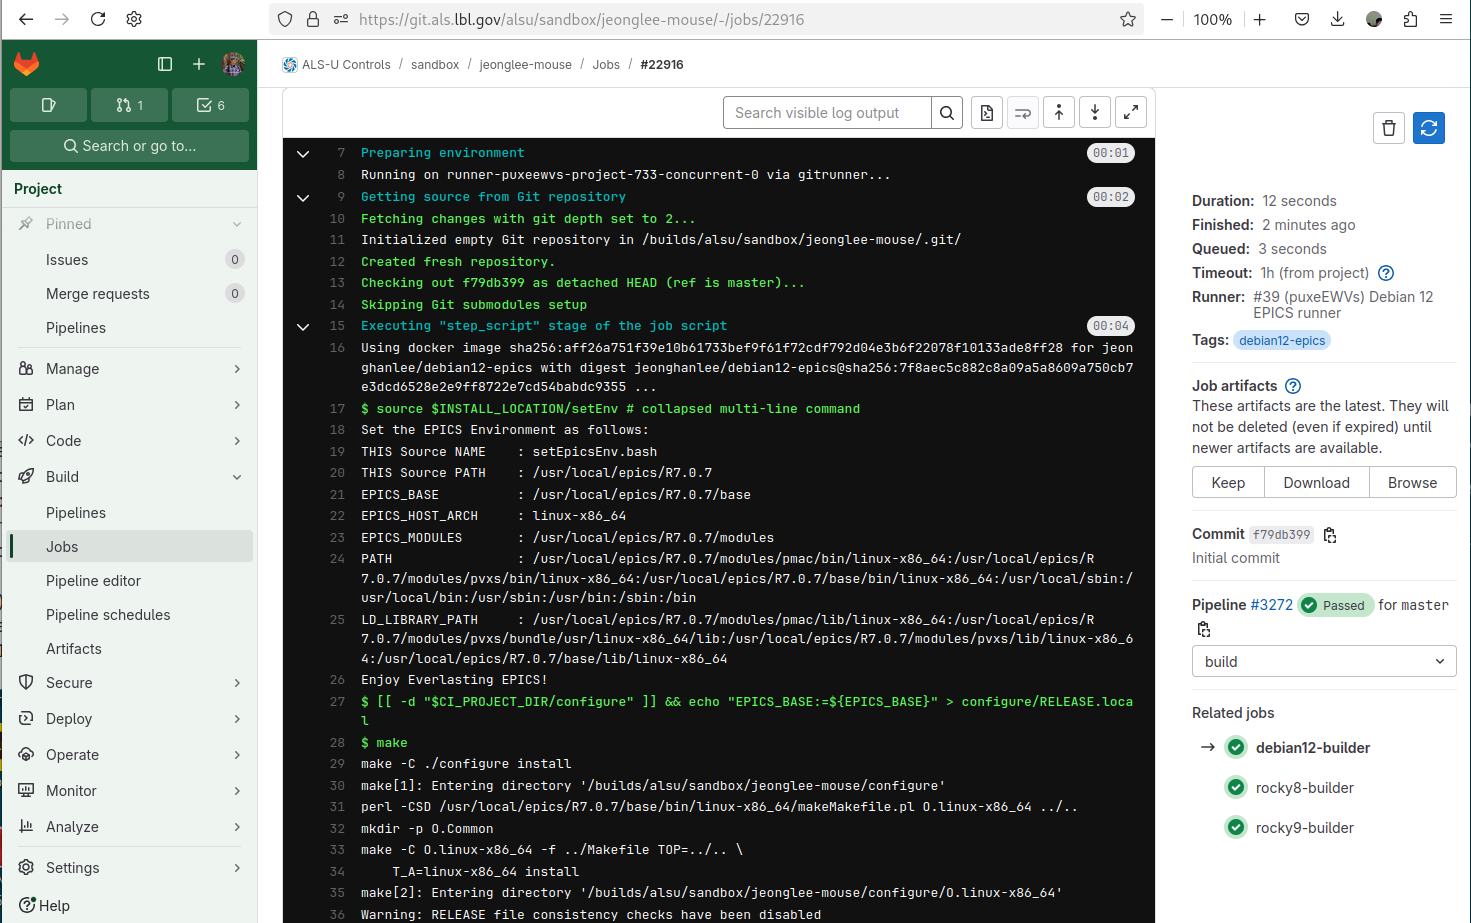Screen dimensions: 1471x923
Task: Click Passed pipeline status badge
Action: pyautogui.click(x=1334, y=605)
